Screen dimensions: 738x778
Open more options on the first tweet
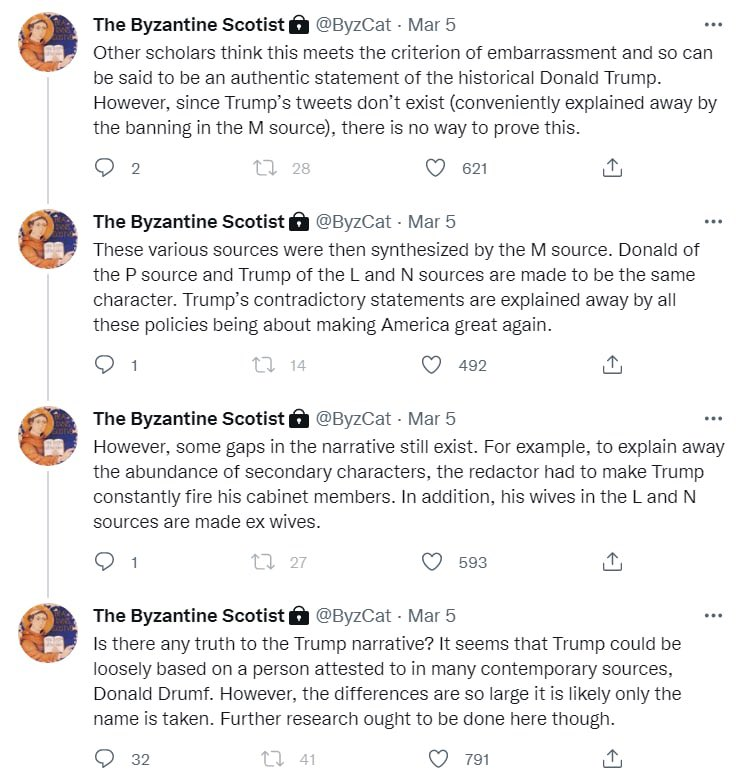pyautogui.click(x=713, y=24)
